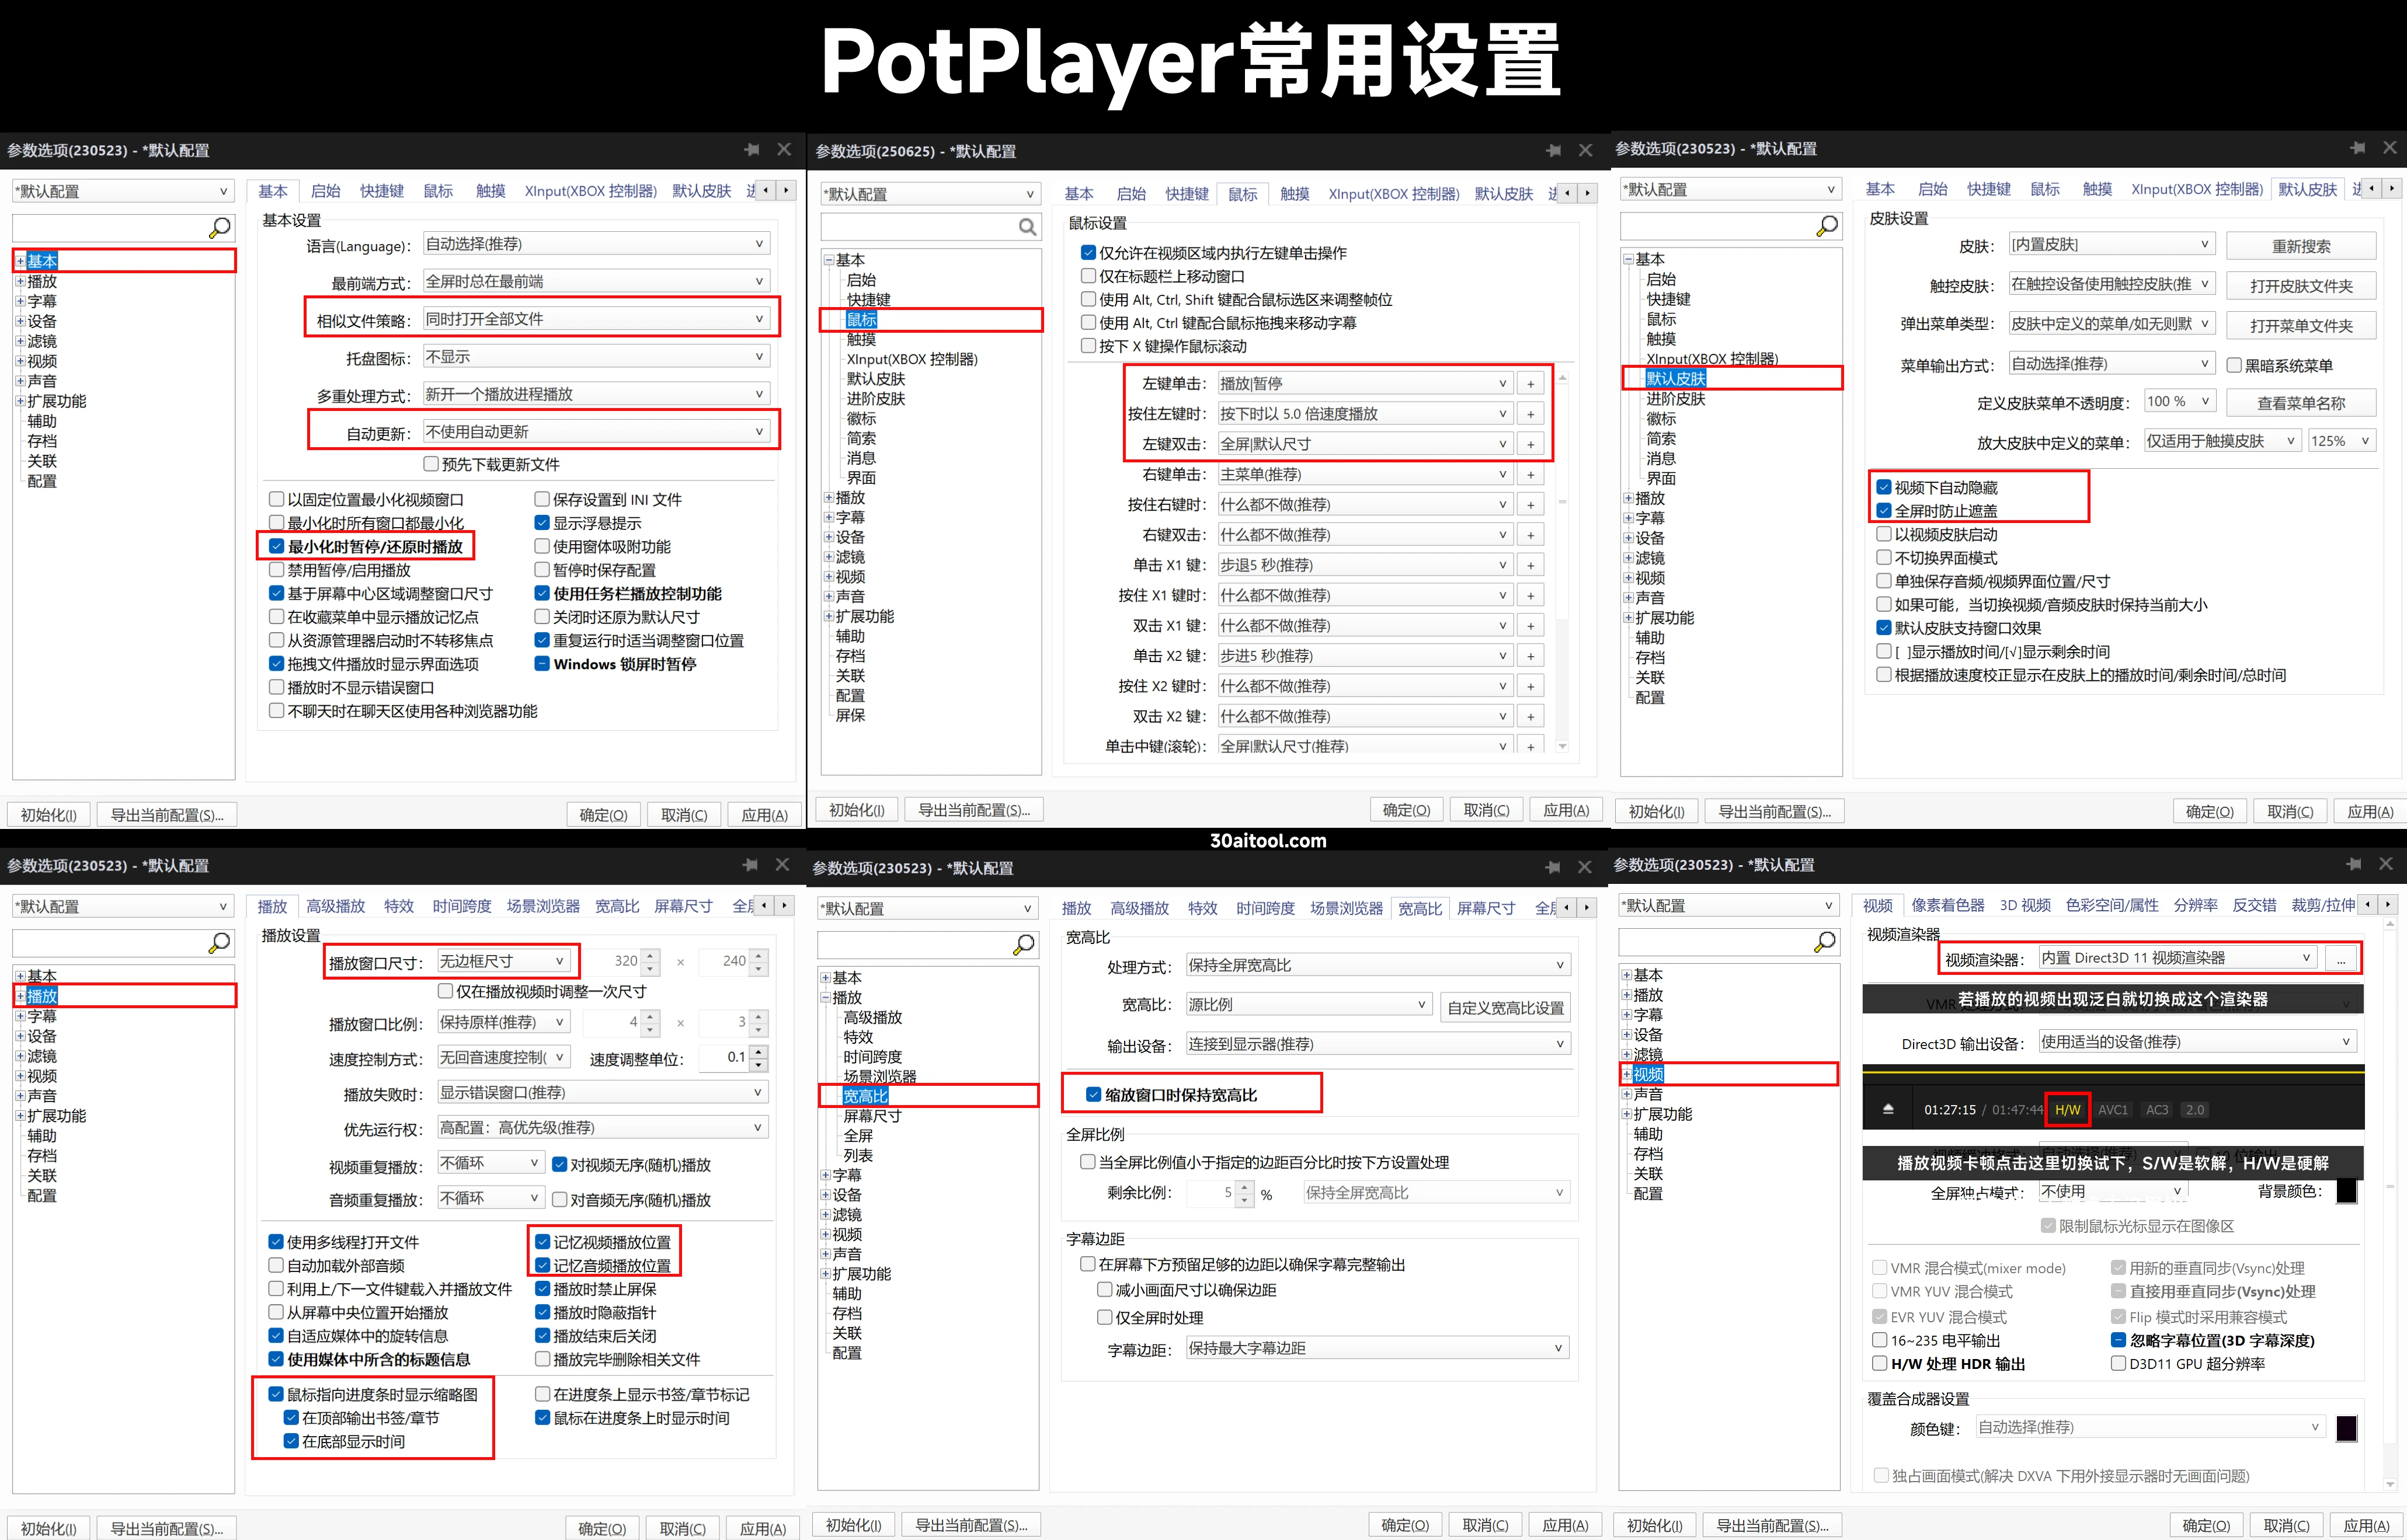Click the 颜色键 color swatch

pos(2346,1428)
